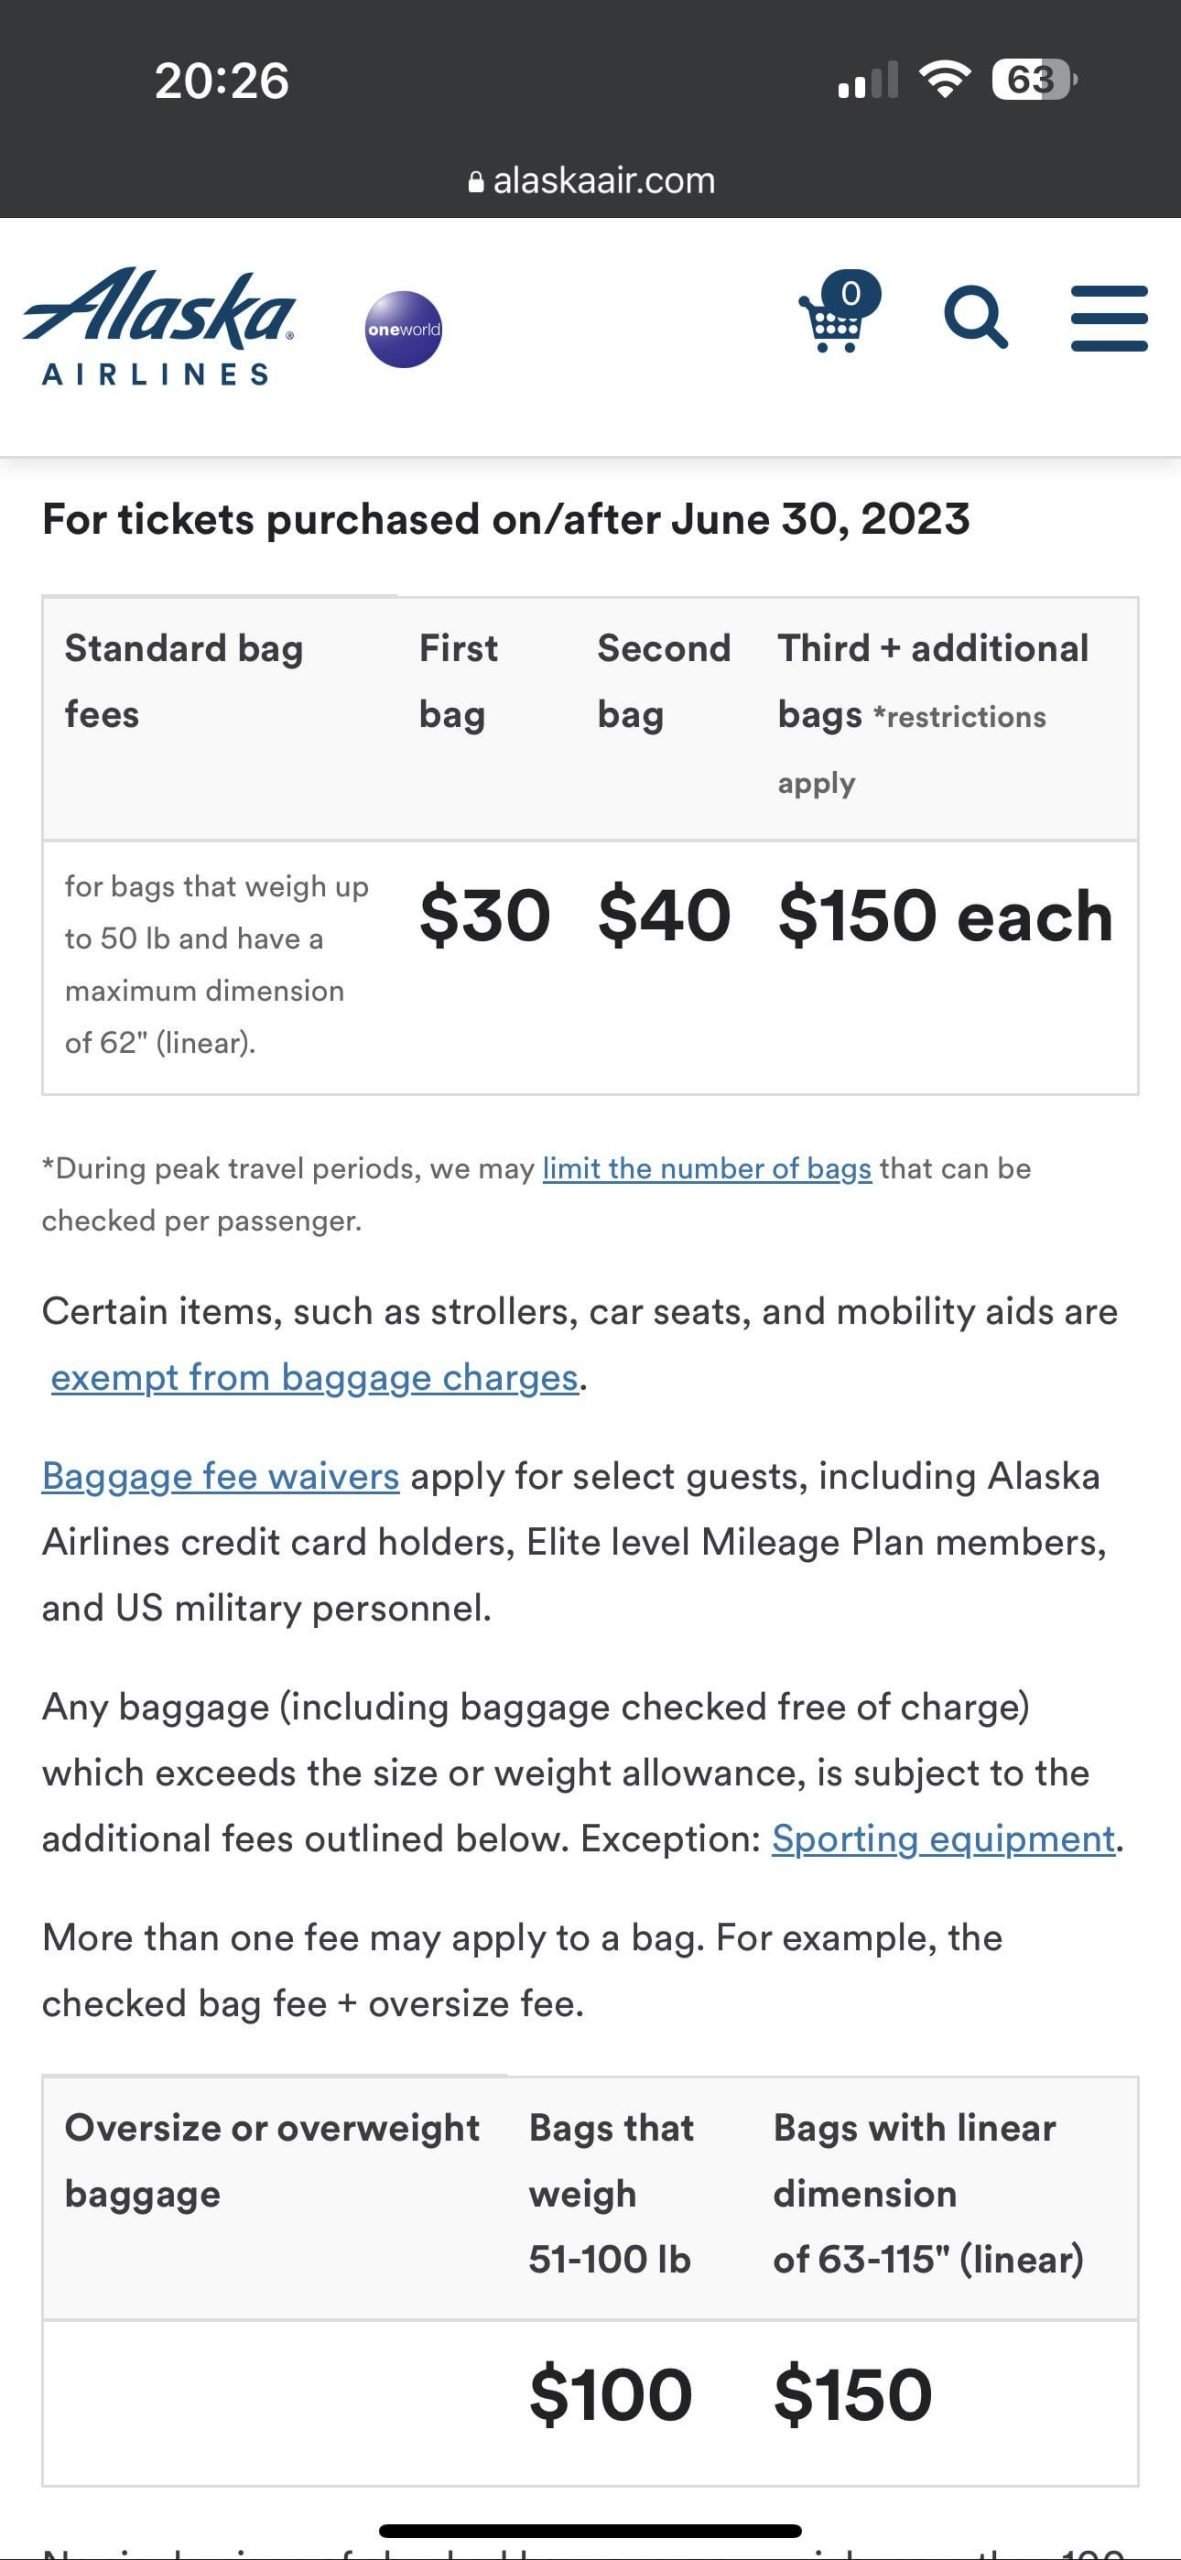Tap the search magnifying glass icon

tap(975, 318)
